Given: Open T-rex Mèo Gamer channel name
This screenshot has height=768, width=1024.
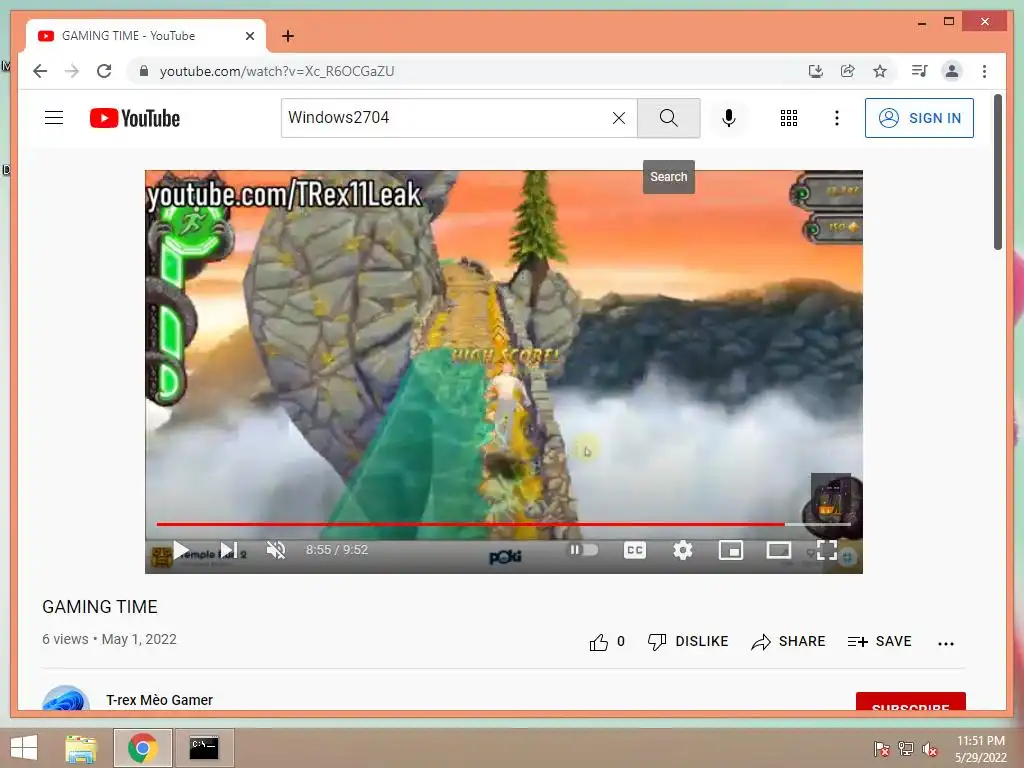Looking at the screenshot, I should coord(159,700).
